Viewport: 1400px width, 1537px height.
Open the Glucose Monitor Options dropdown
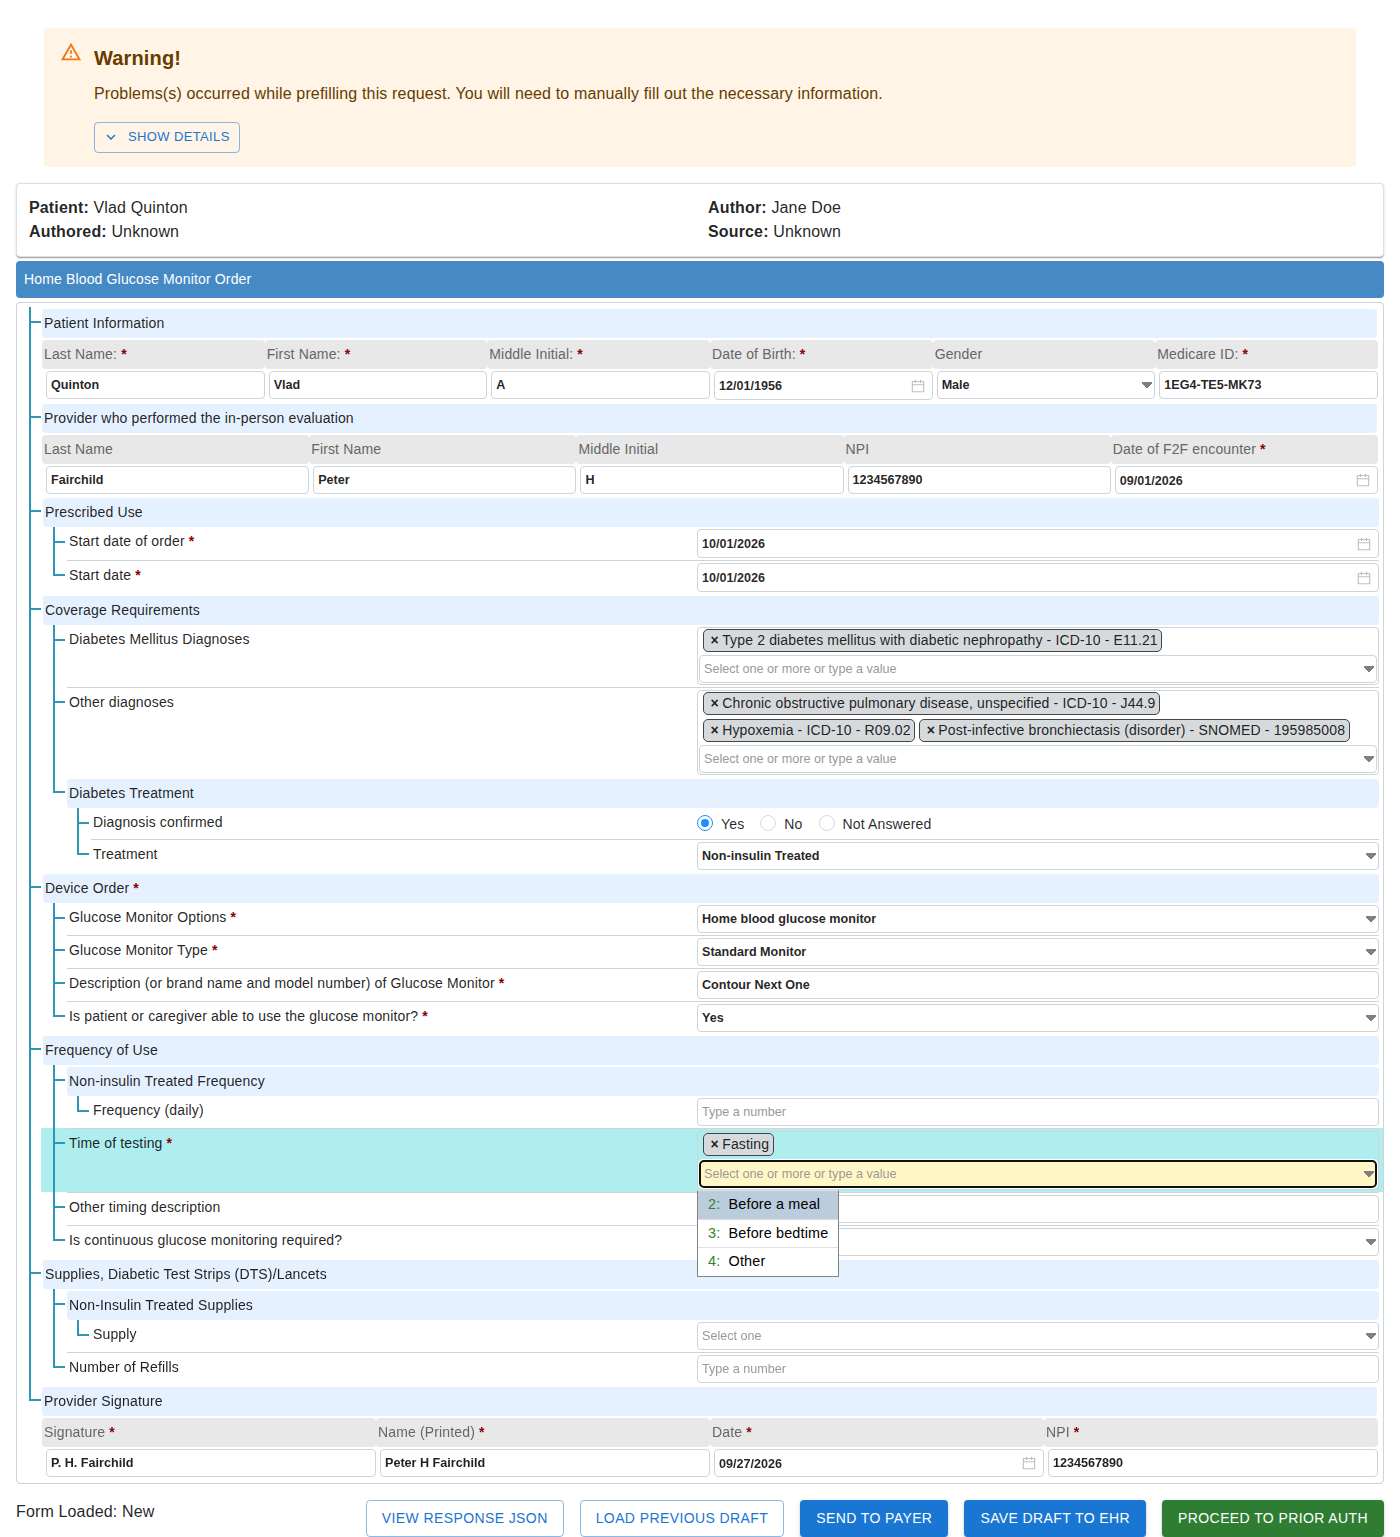click(1038, 919)
